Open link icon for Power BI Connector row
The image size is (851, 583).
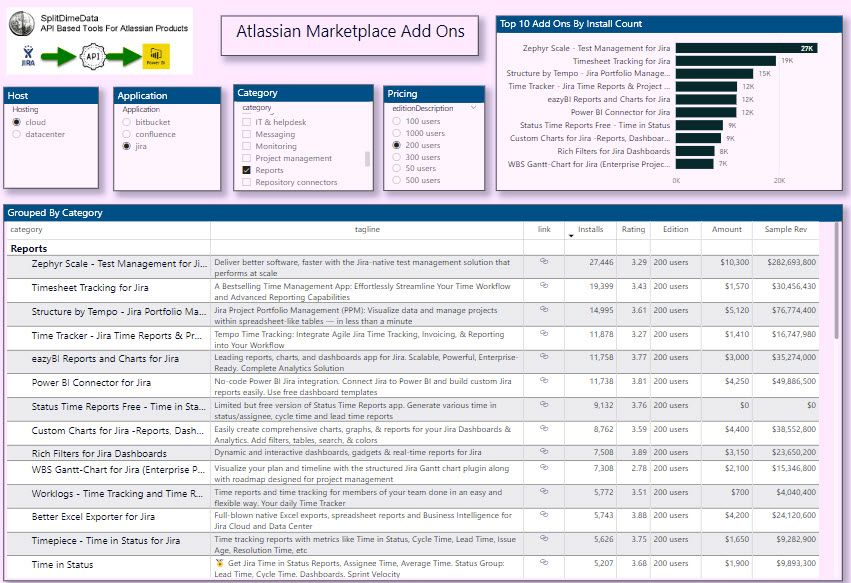[x=544, y=381]
